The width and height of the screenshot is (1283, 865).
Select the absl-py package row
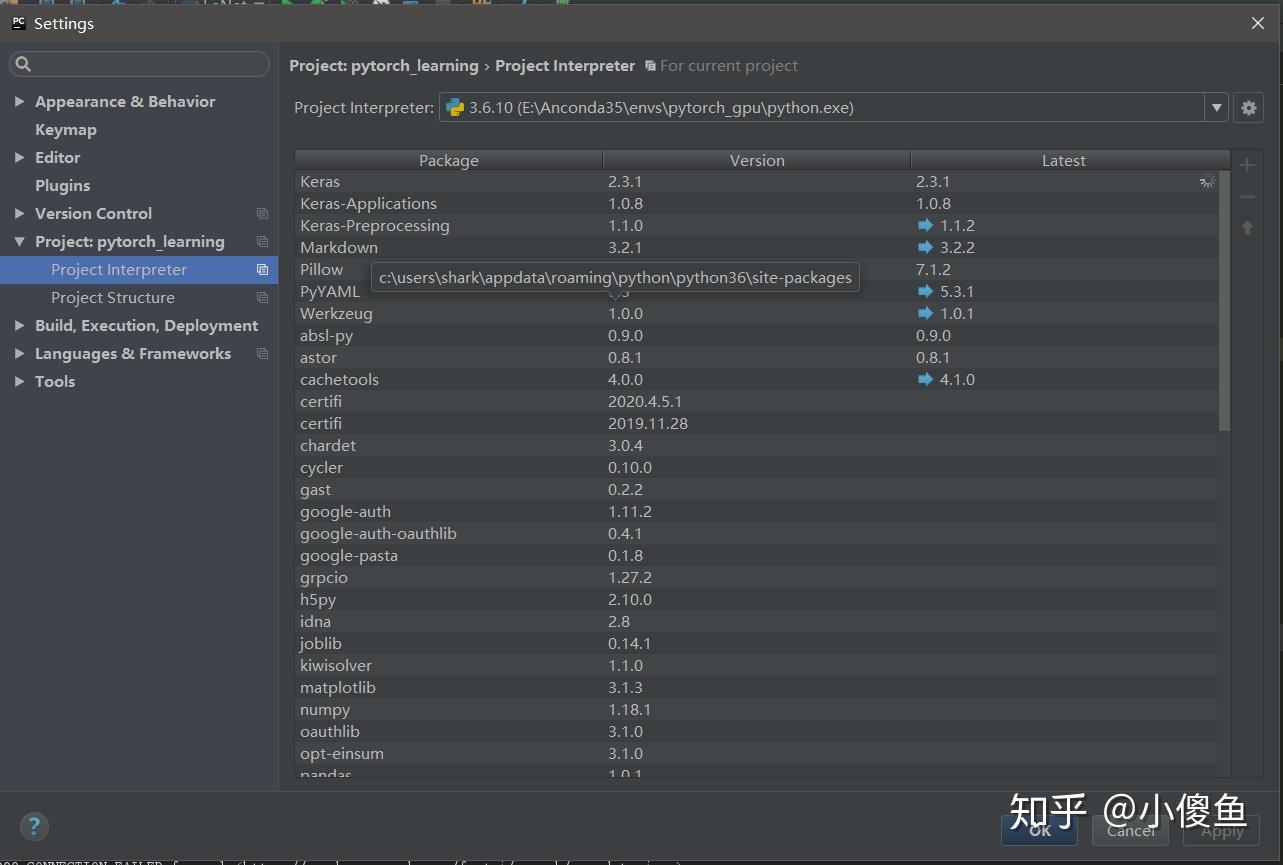pos(757,336)
